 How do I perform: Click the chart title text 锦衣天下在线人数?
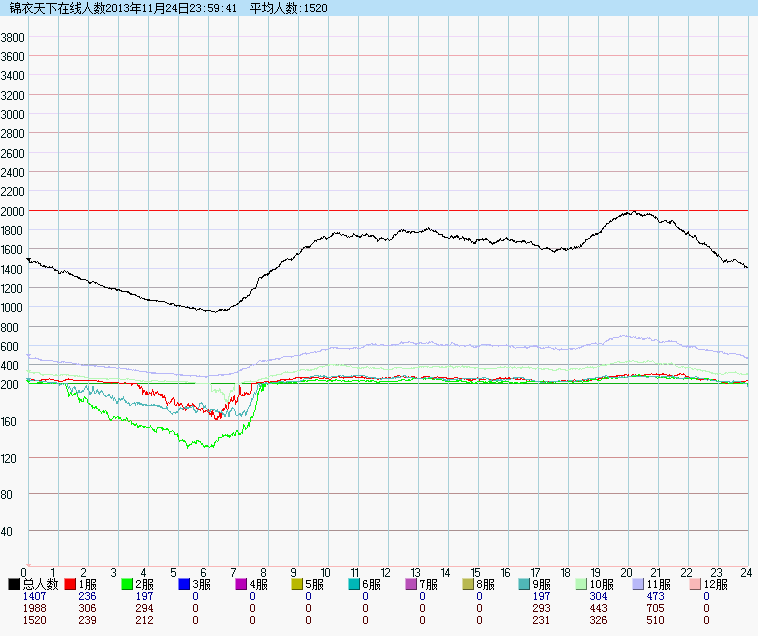pyautogui.click(x=56, y=8)
